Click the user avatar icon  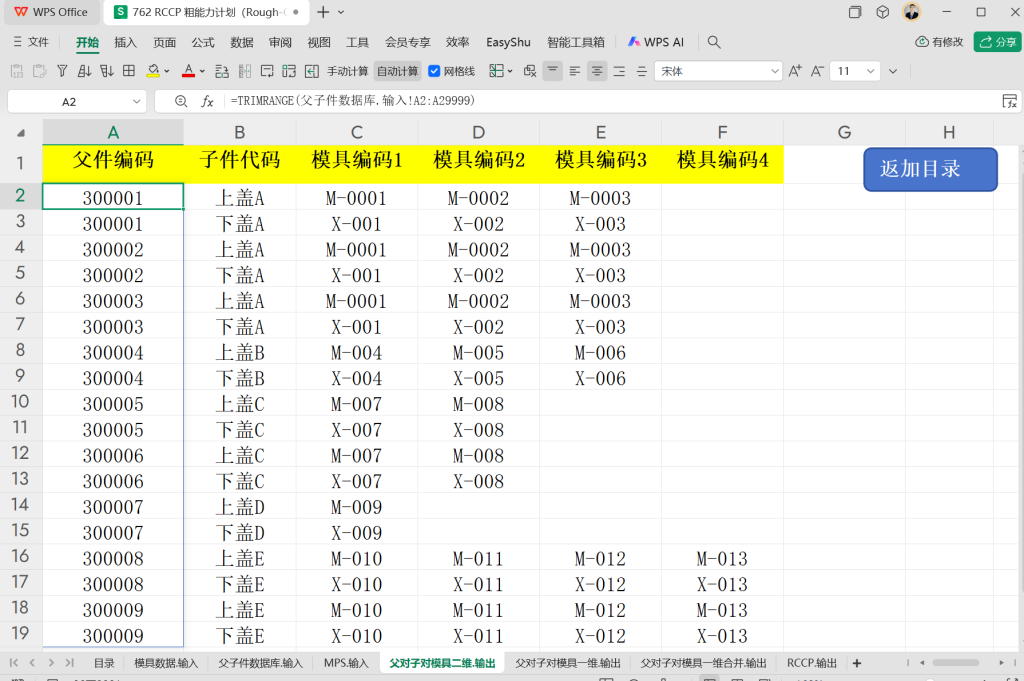(912, 12)
